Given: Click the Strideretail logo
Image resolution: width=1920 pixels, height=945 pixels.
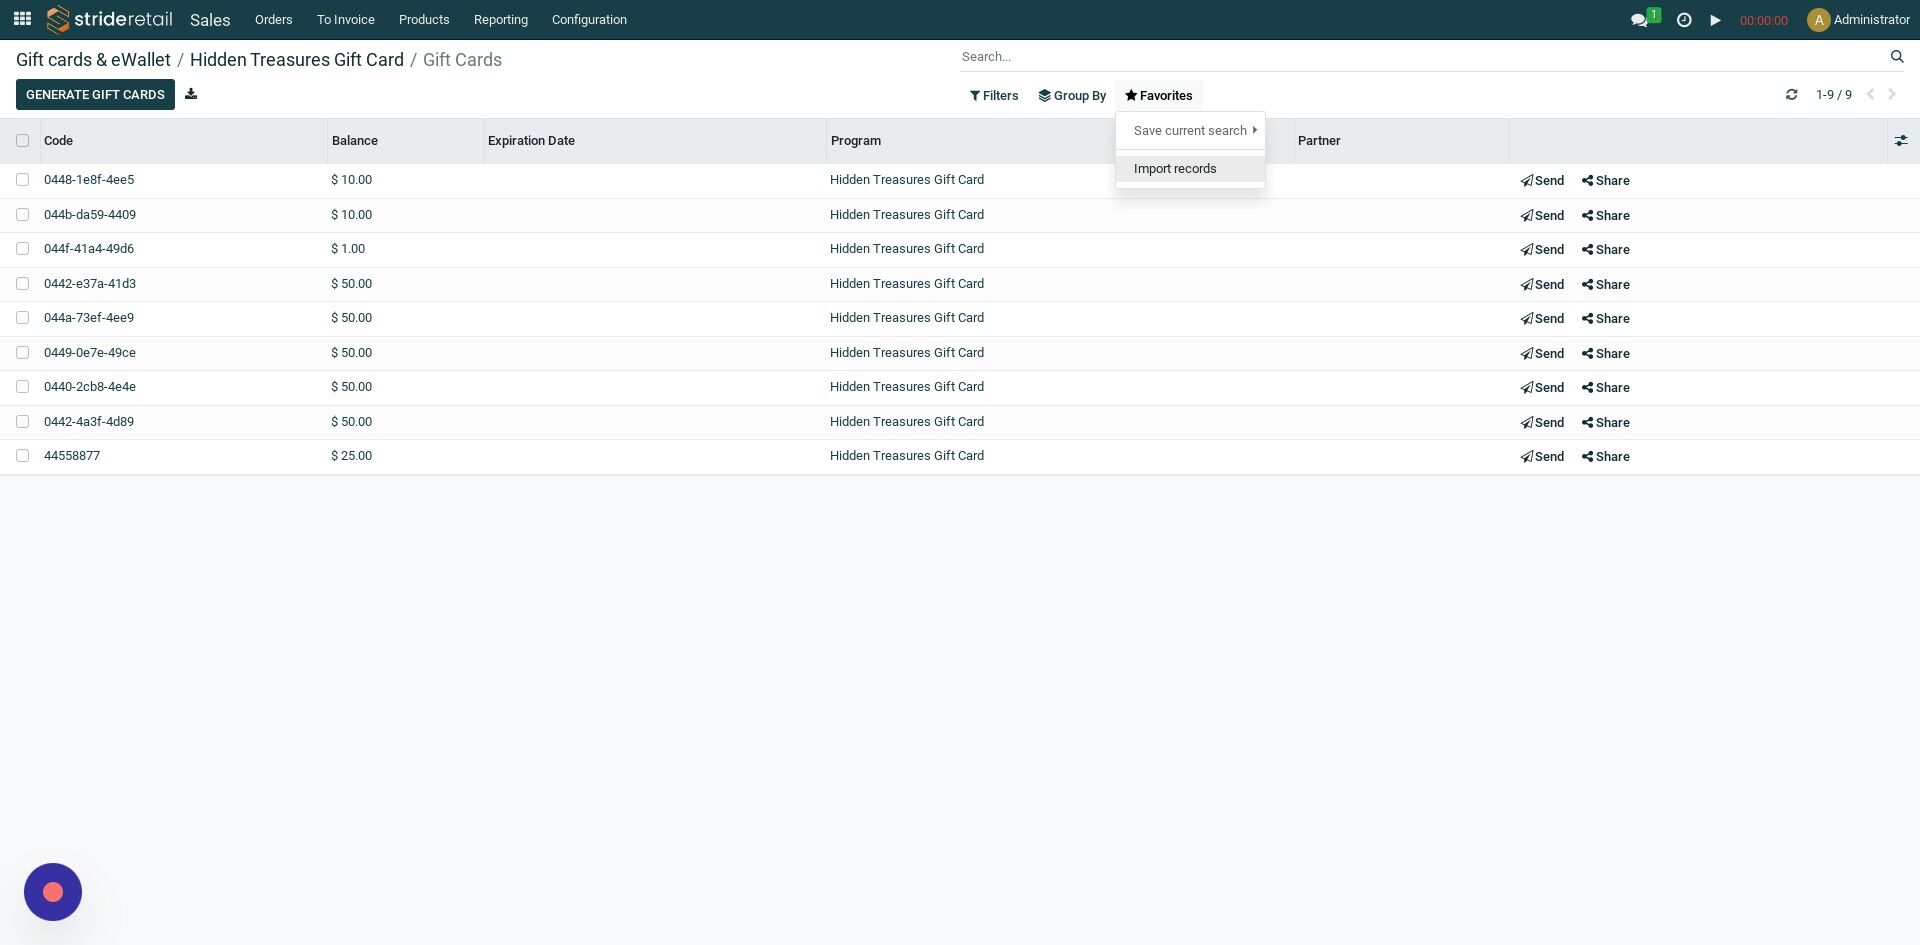Looking at the screenshot, I should 110,19.
